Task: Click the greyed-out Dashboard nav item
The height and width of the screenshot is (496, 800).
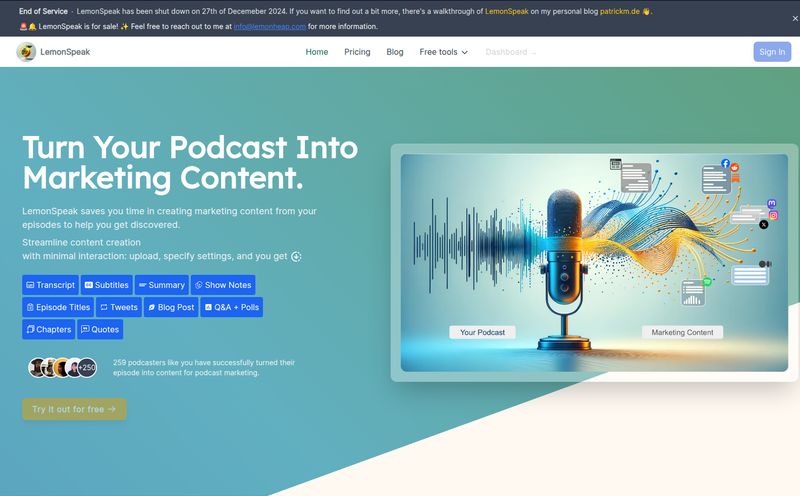Action: (510, 52)
